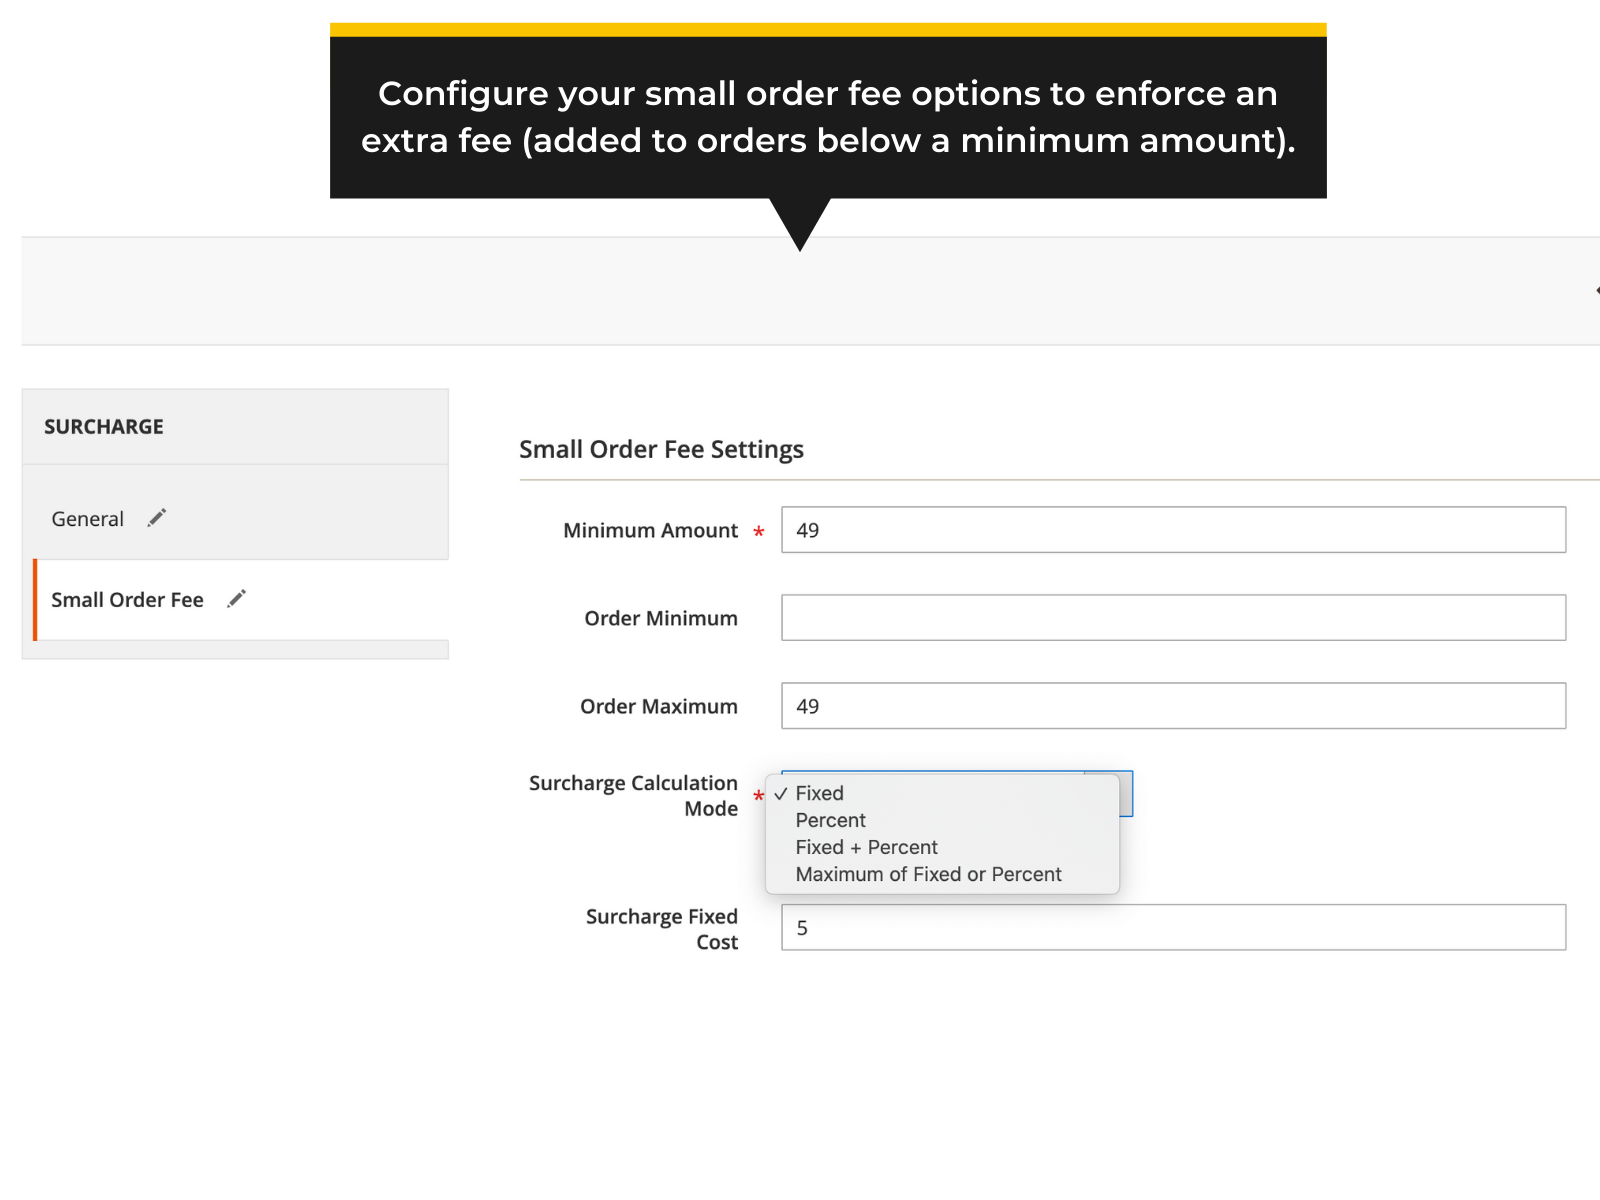Viewport: 1600px width, 1200px height.
Task: Select the Small Order Fee section
Action: pos(127,599)
